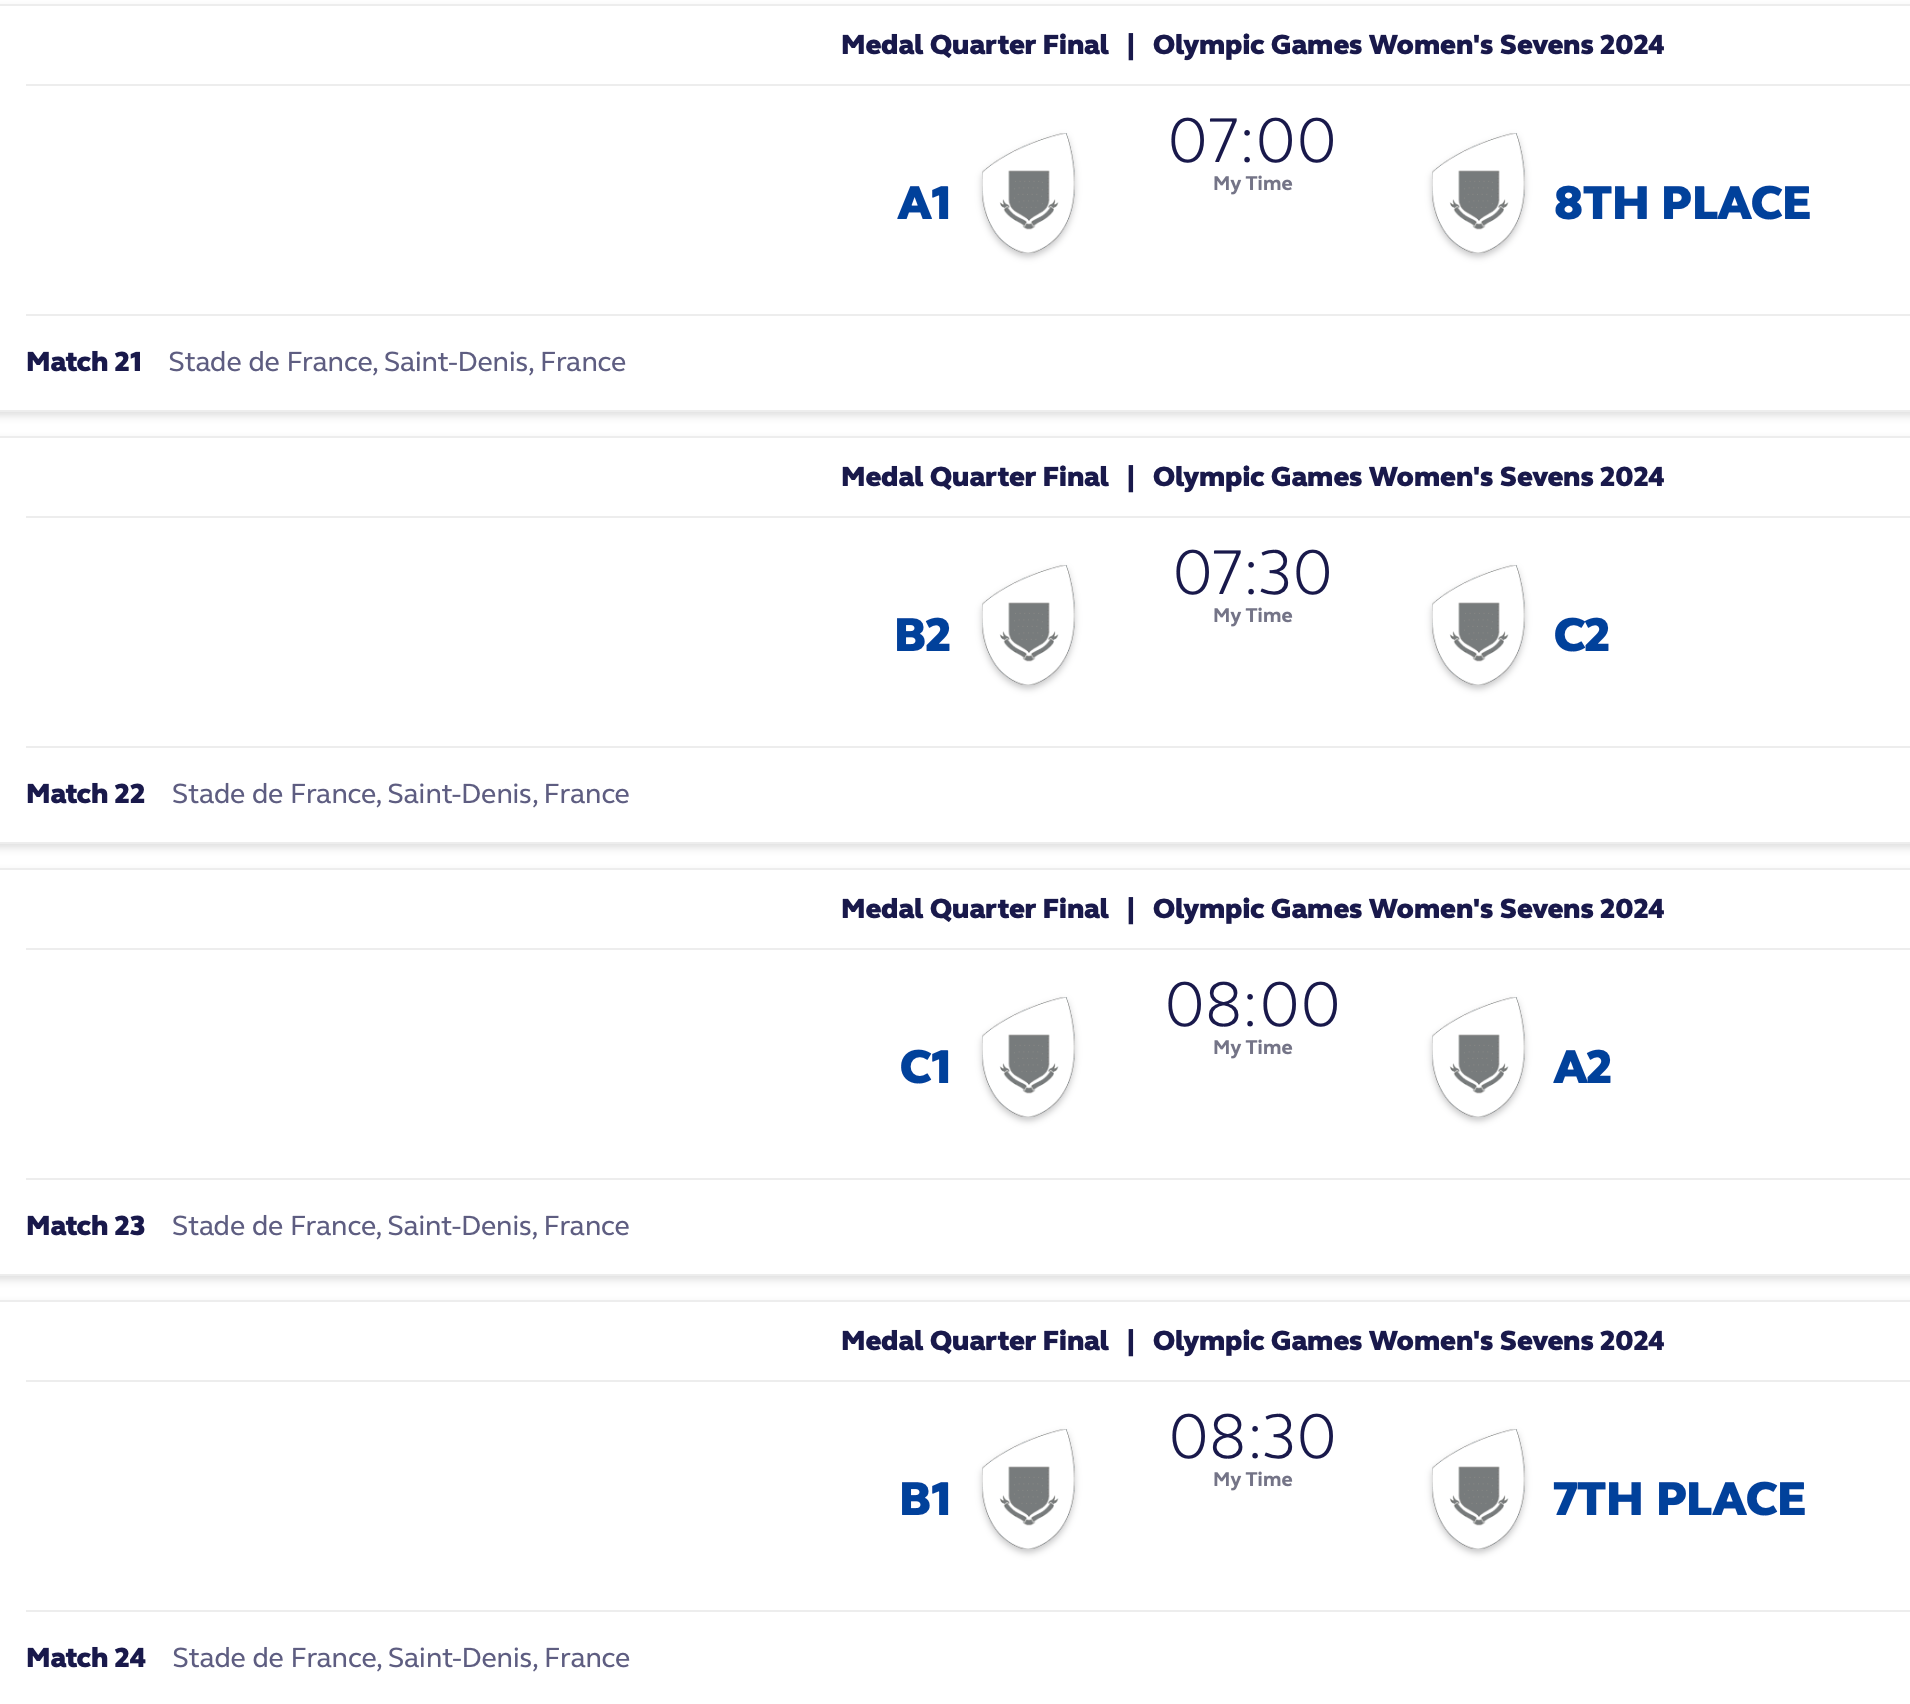Click the Match 24 Stade de France venue text
Image resolution: width=1910 pixels, height=1704 pixels.
click(x=401, y=1658)
